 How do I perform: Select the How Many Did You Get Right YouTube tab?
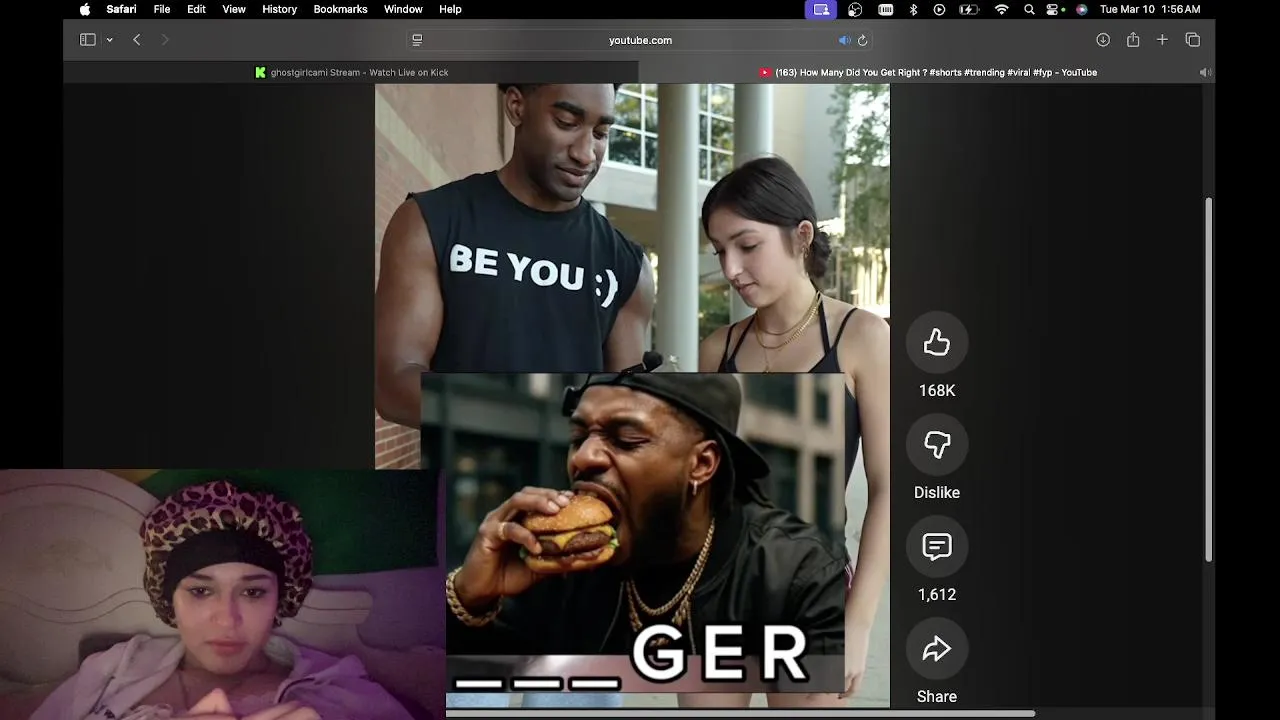(x=927, y=72)
